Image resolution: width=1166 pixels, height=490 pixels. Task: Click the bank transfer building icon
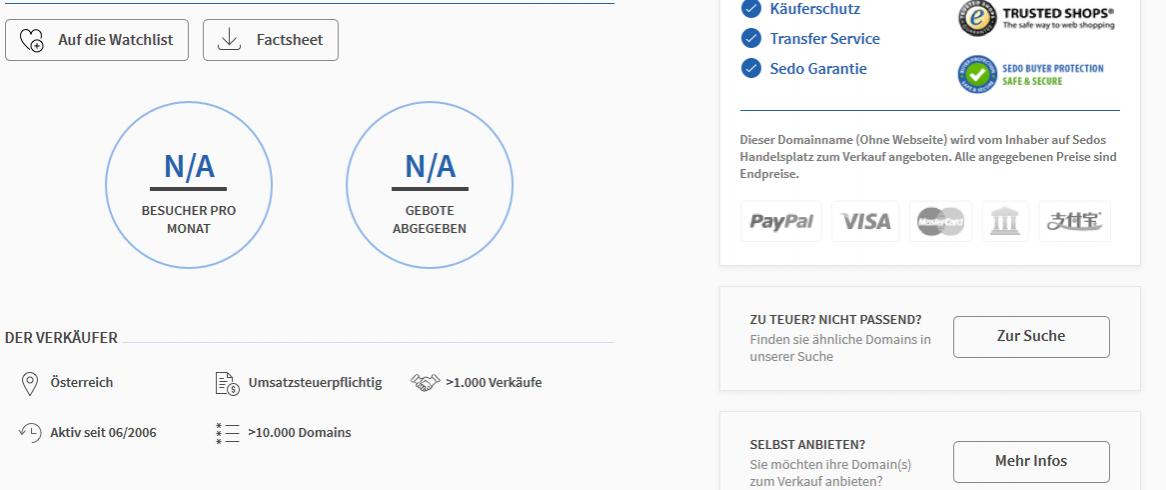(1005, 221)
